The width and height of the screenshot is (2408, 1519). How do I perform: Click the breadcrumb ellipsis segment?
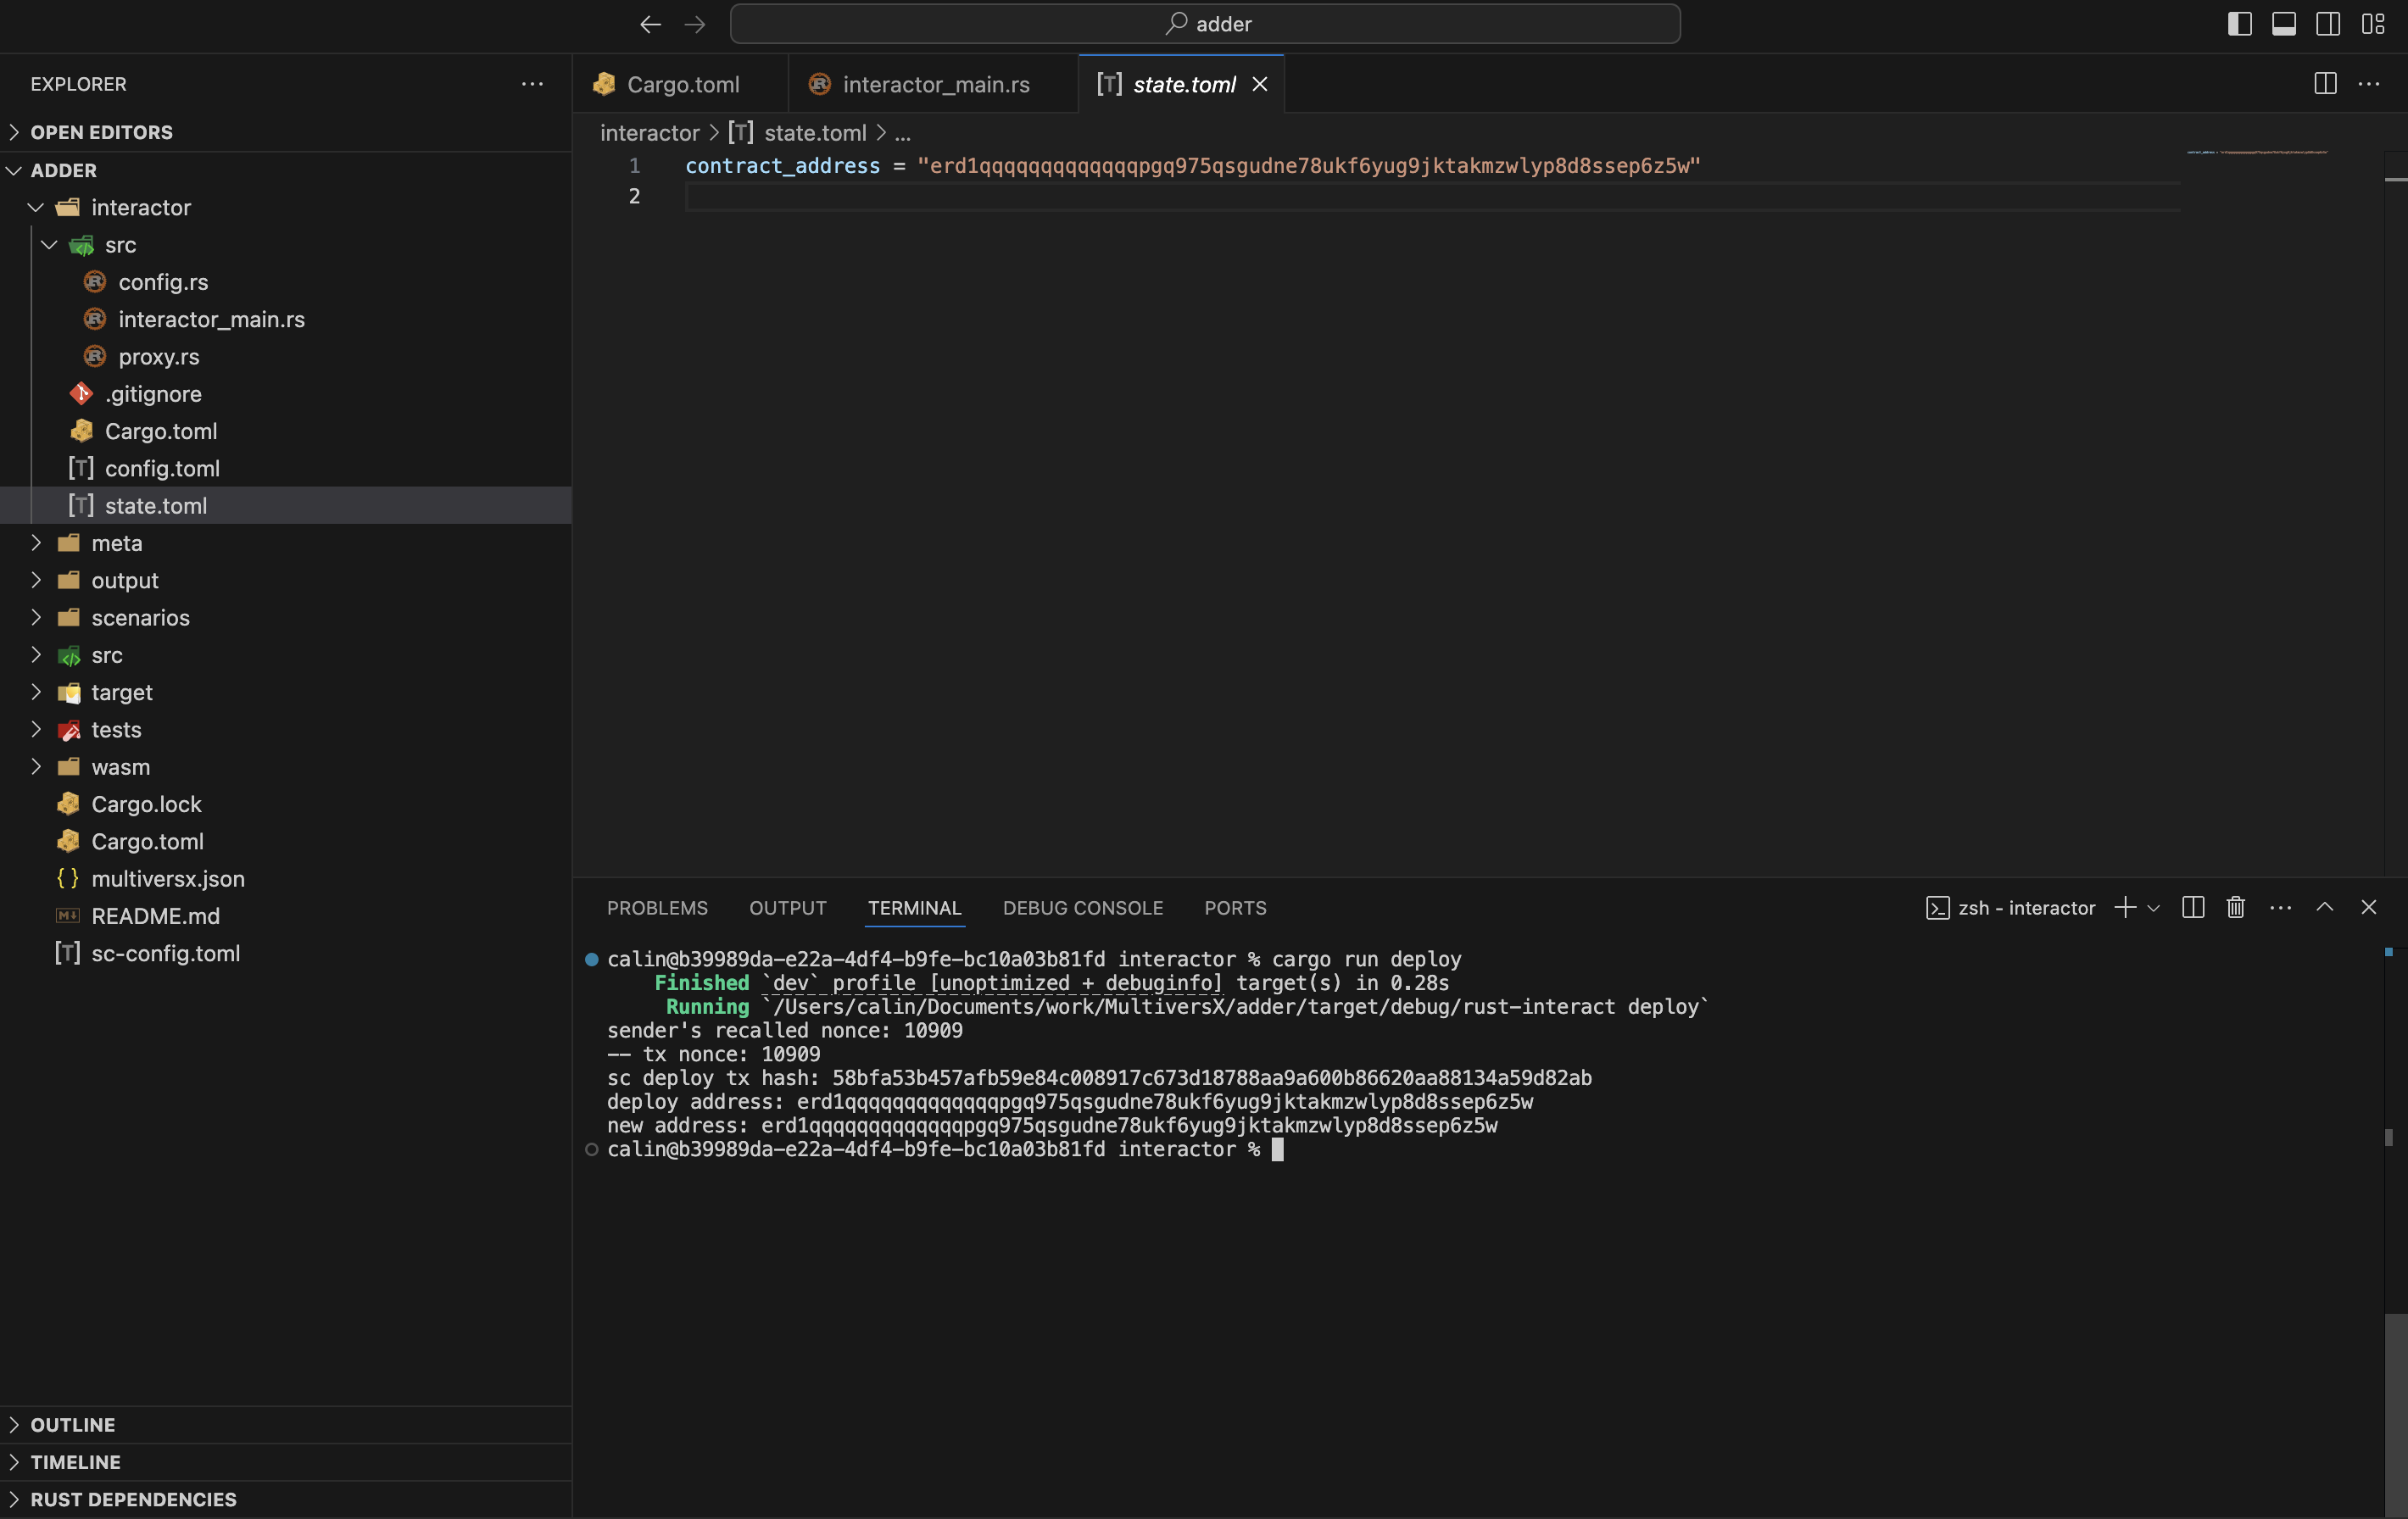902,133
